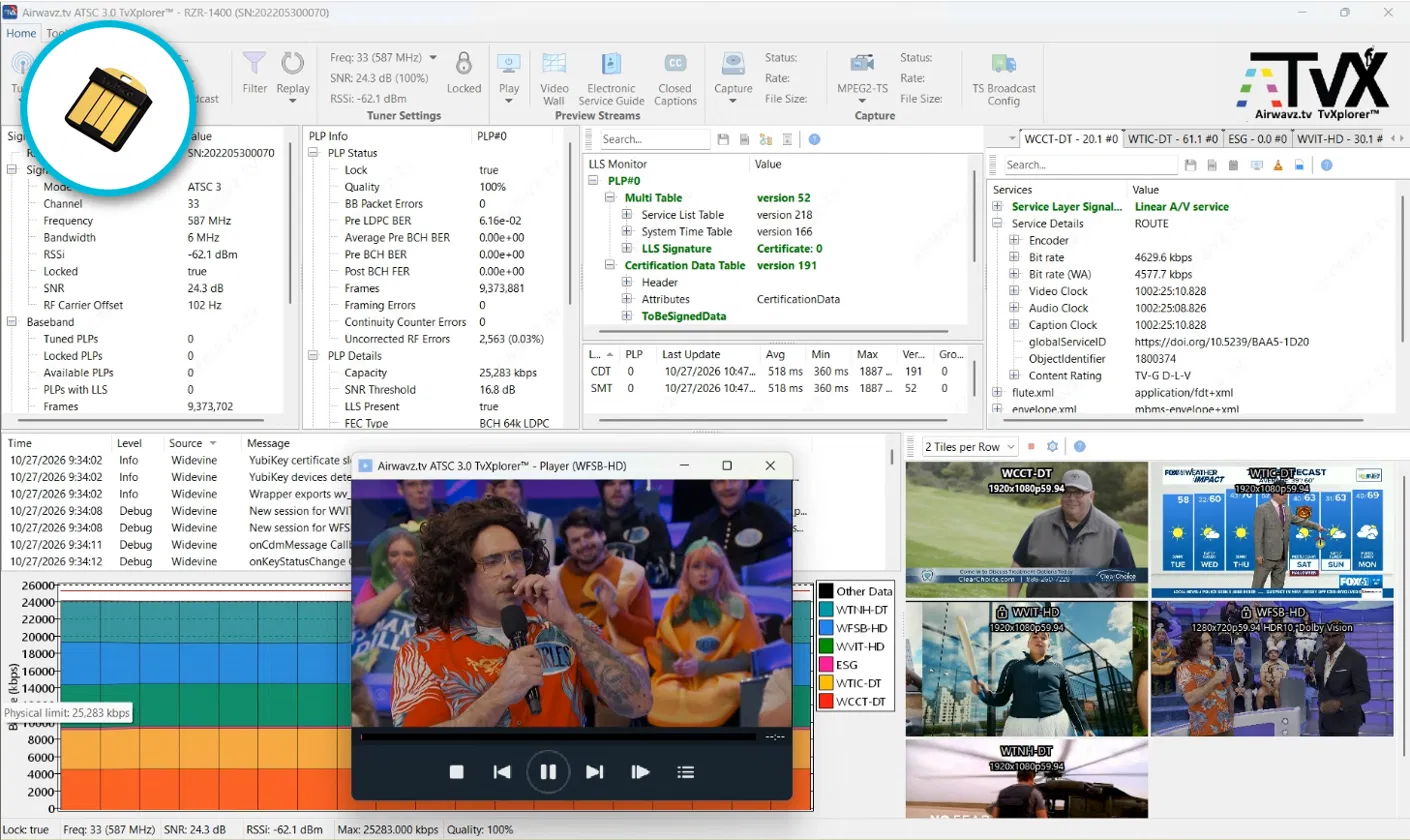
Task: Expand the Service List Table node
Action: [627, 215]
